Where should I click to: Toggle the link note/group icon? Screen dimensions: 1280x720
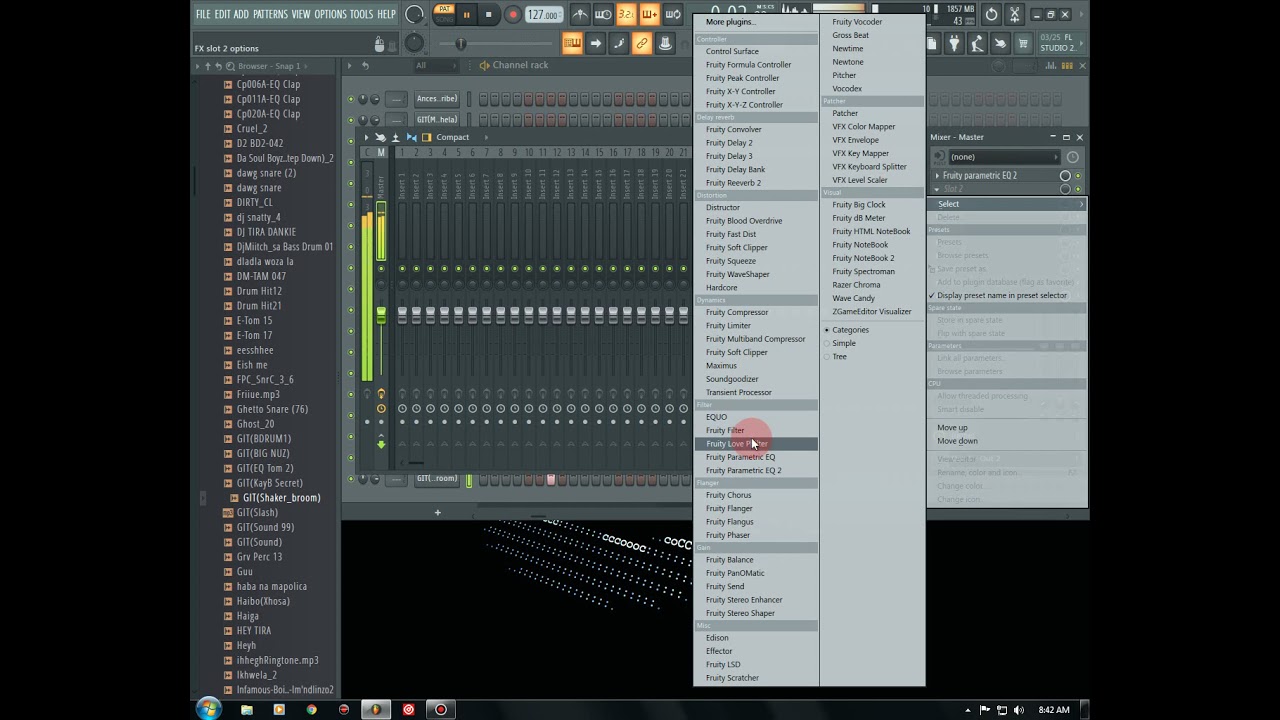pos(641,43)
